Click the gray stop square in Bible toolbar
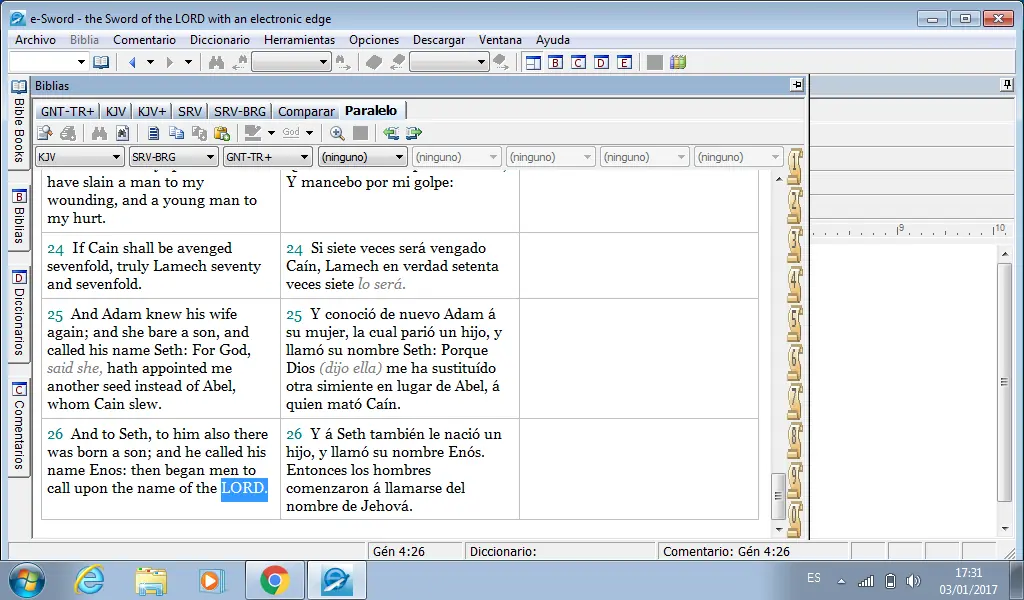Image resolution: width=1024 pixels, height=600 pixels. [x=360, y=133]
